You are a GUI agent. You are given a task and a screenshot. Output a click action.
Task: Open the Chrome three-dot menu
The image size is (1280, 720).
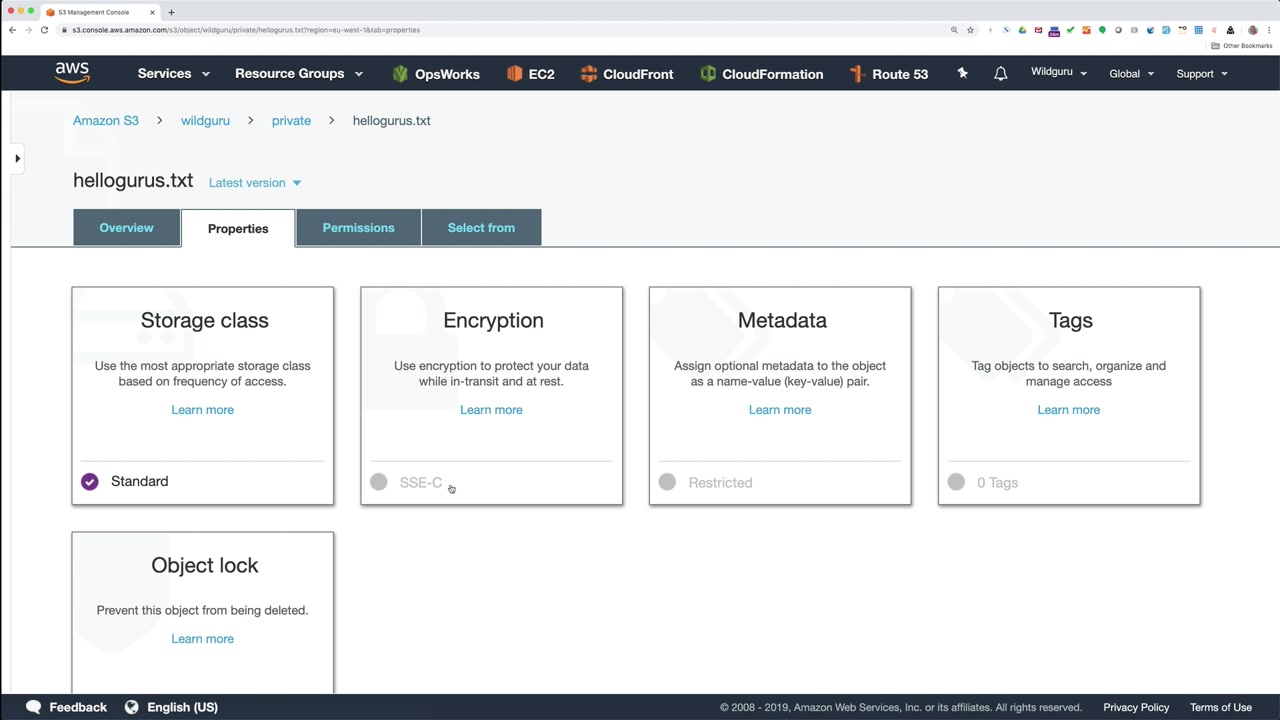click(1269, 30)
